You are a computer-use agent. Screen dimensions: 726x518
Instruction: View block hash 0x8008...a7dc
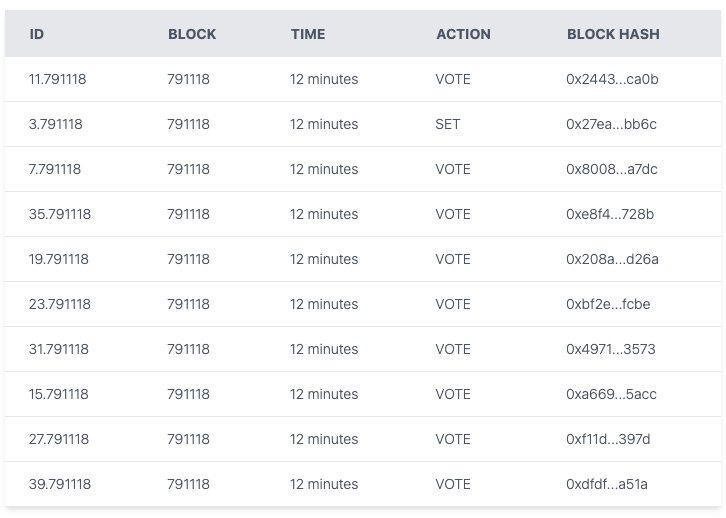(612, 169)
